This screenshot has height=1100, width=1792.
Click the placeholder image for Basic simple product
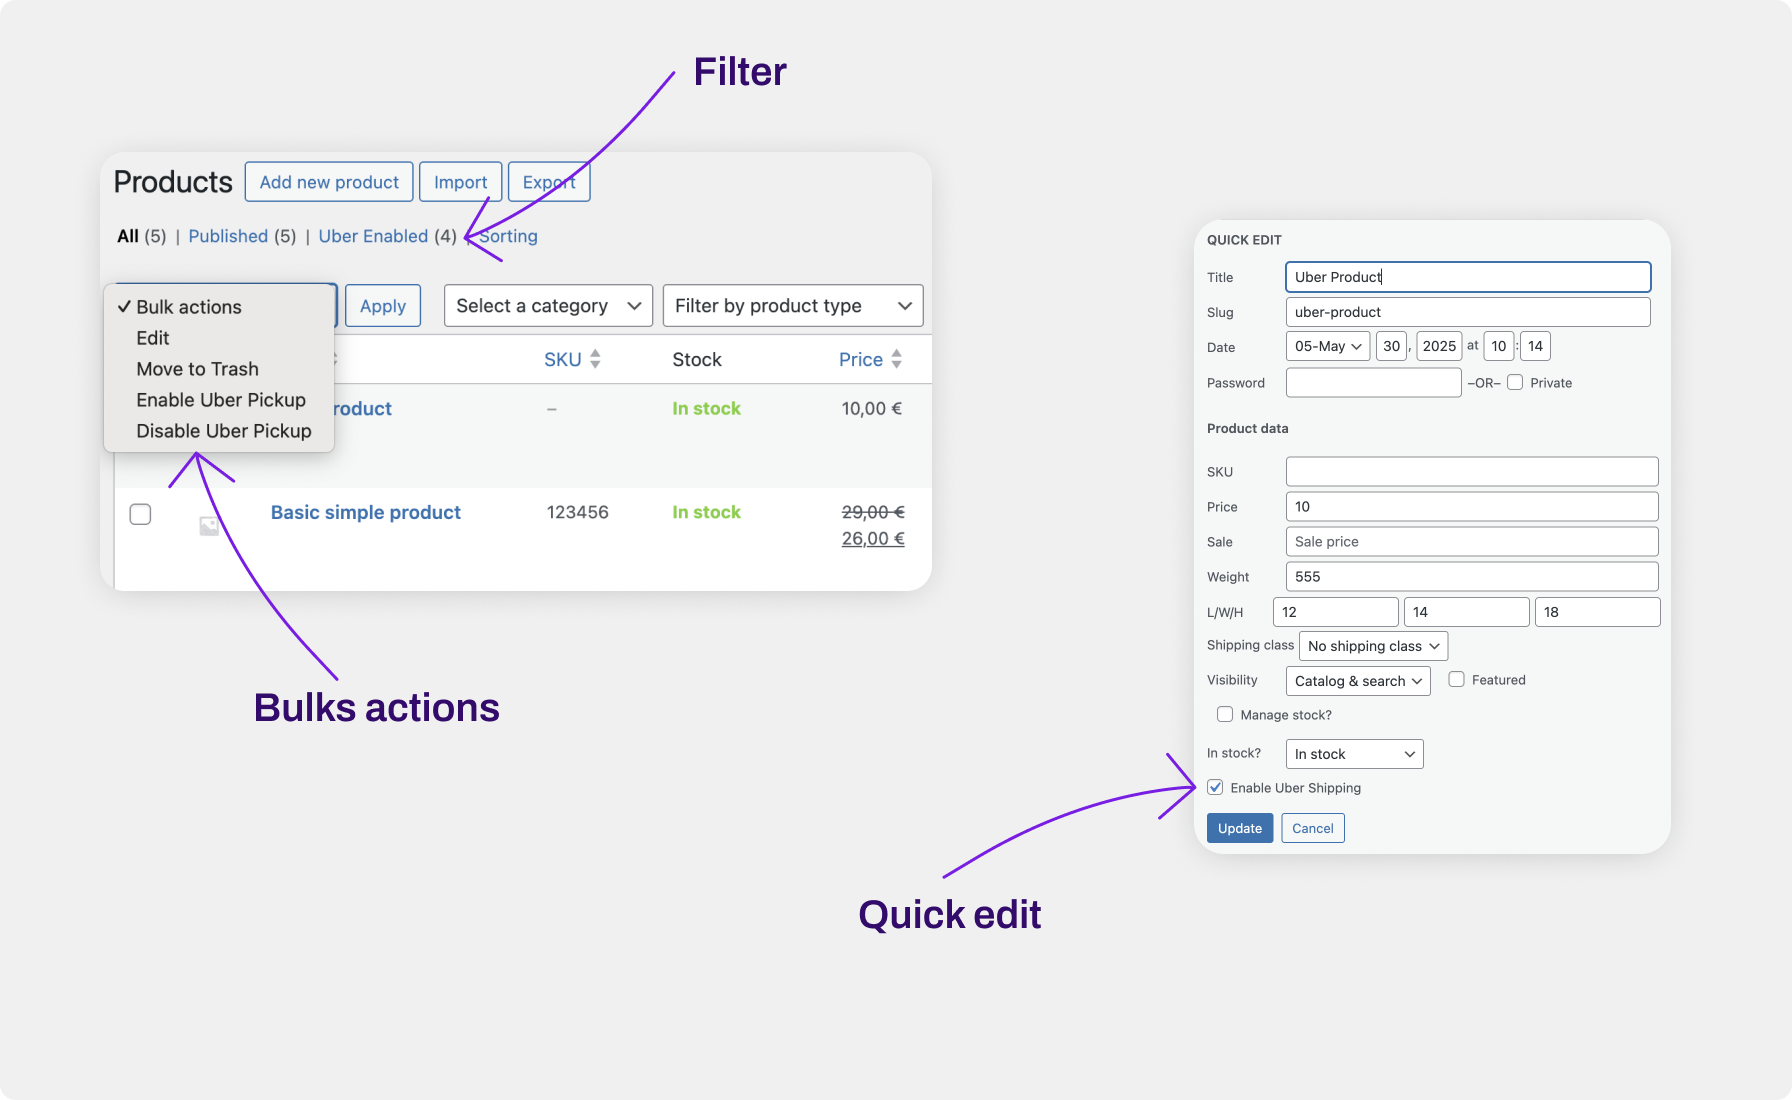pyautogui.click(x=208, y=524)
